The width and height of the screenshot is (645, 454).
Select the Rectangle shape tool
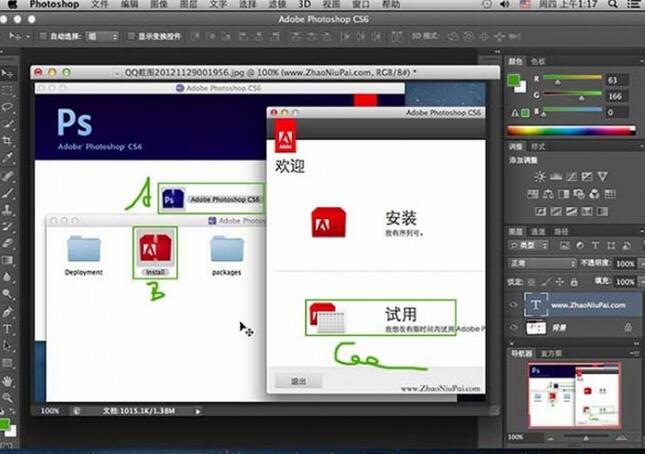tap(7, 363)
